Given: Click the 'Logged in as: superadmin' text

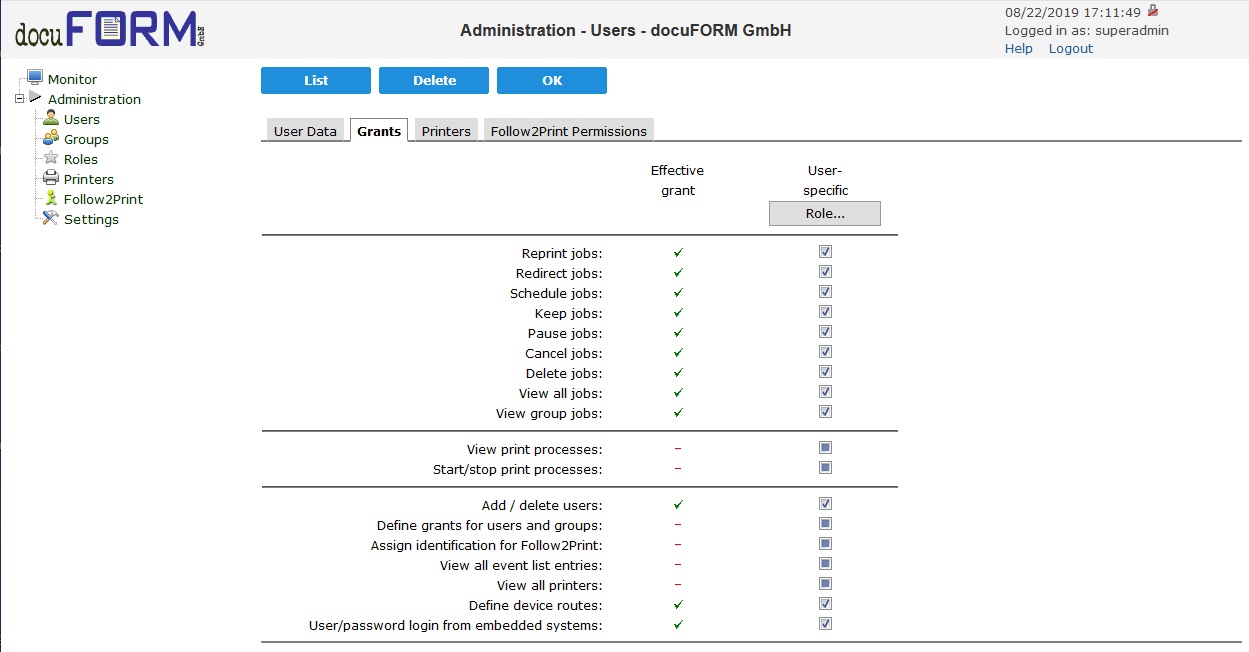Looking at the screenshot, I should point(1086,30).
